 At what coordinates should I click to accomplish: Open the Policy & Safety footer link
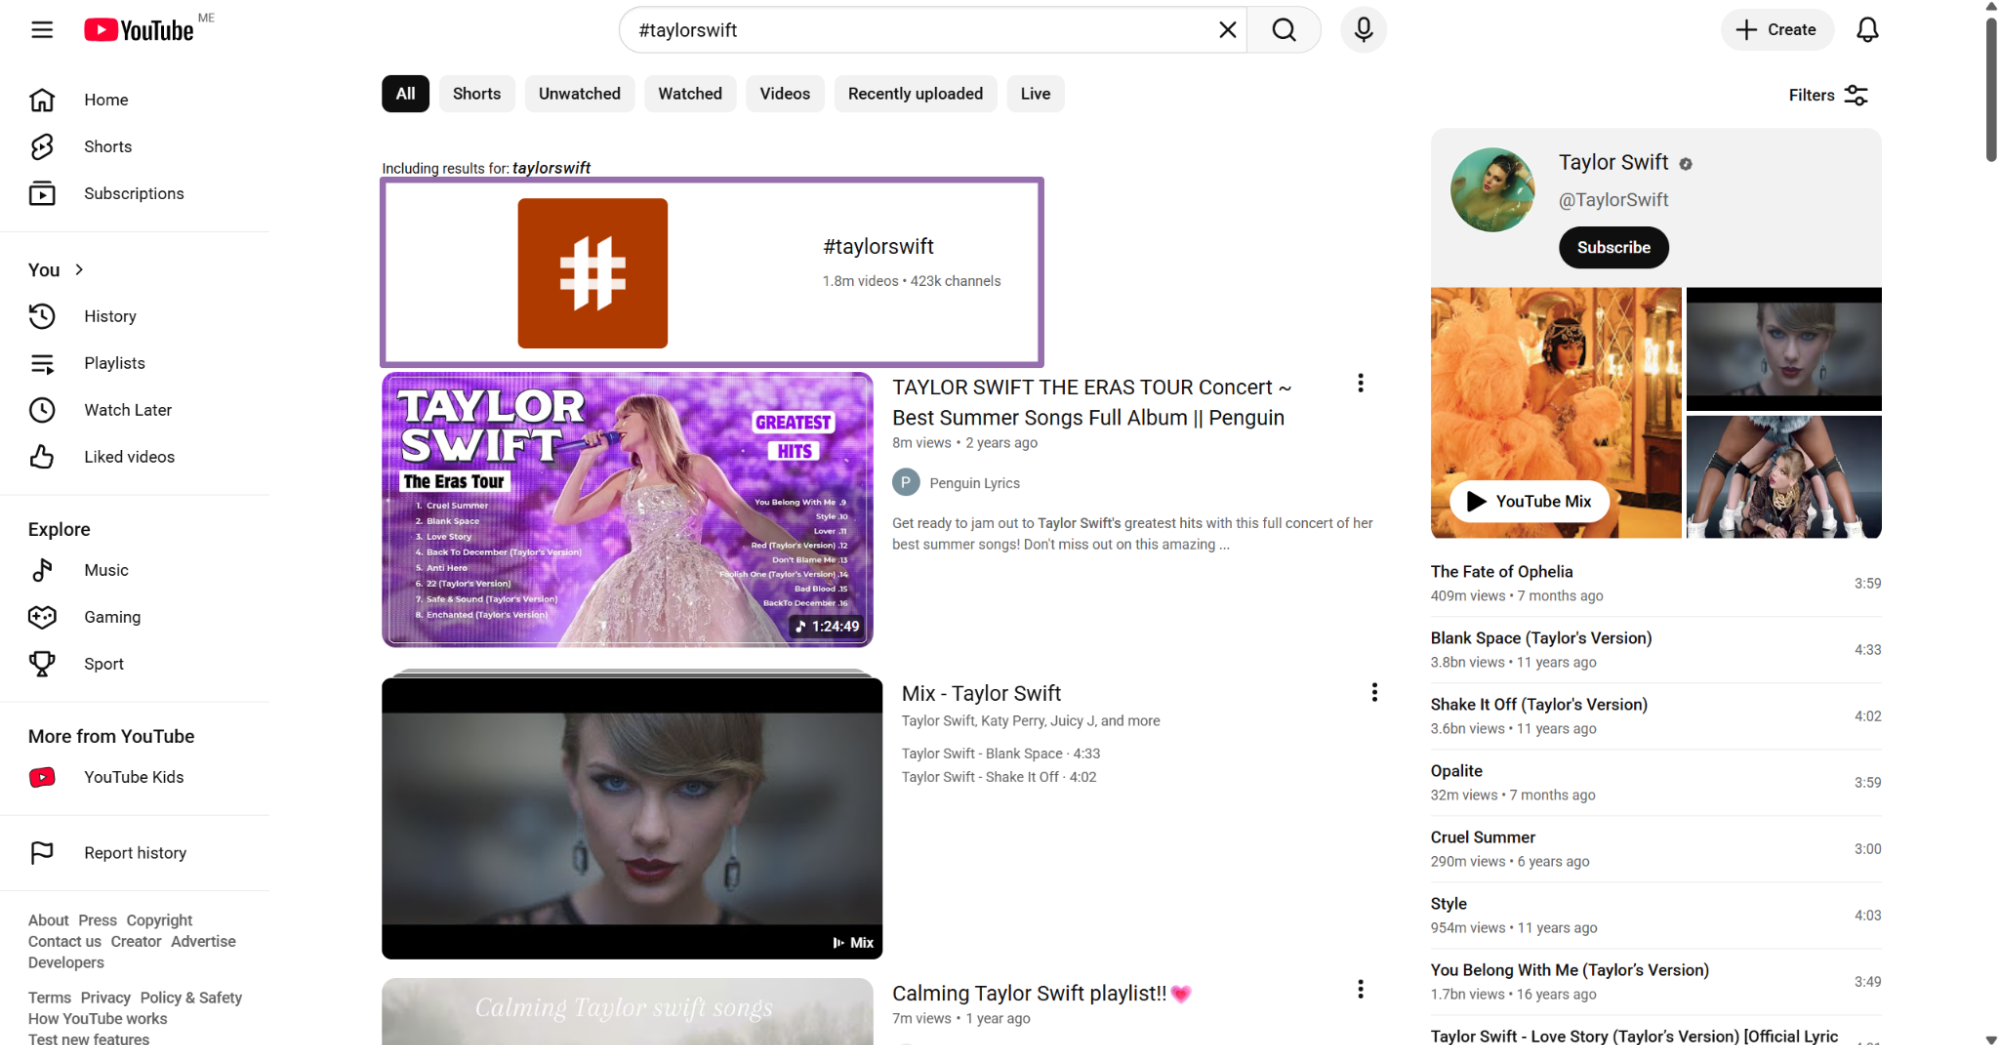(x=191, y=999)
